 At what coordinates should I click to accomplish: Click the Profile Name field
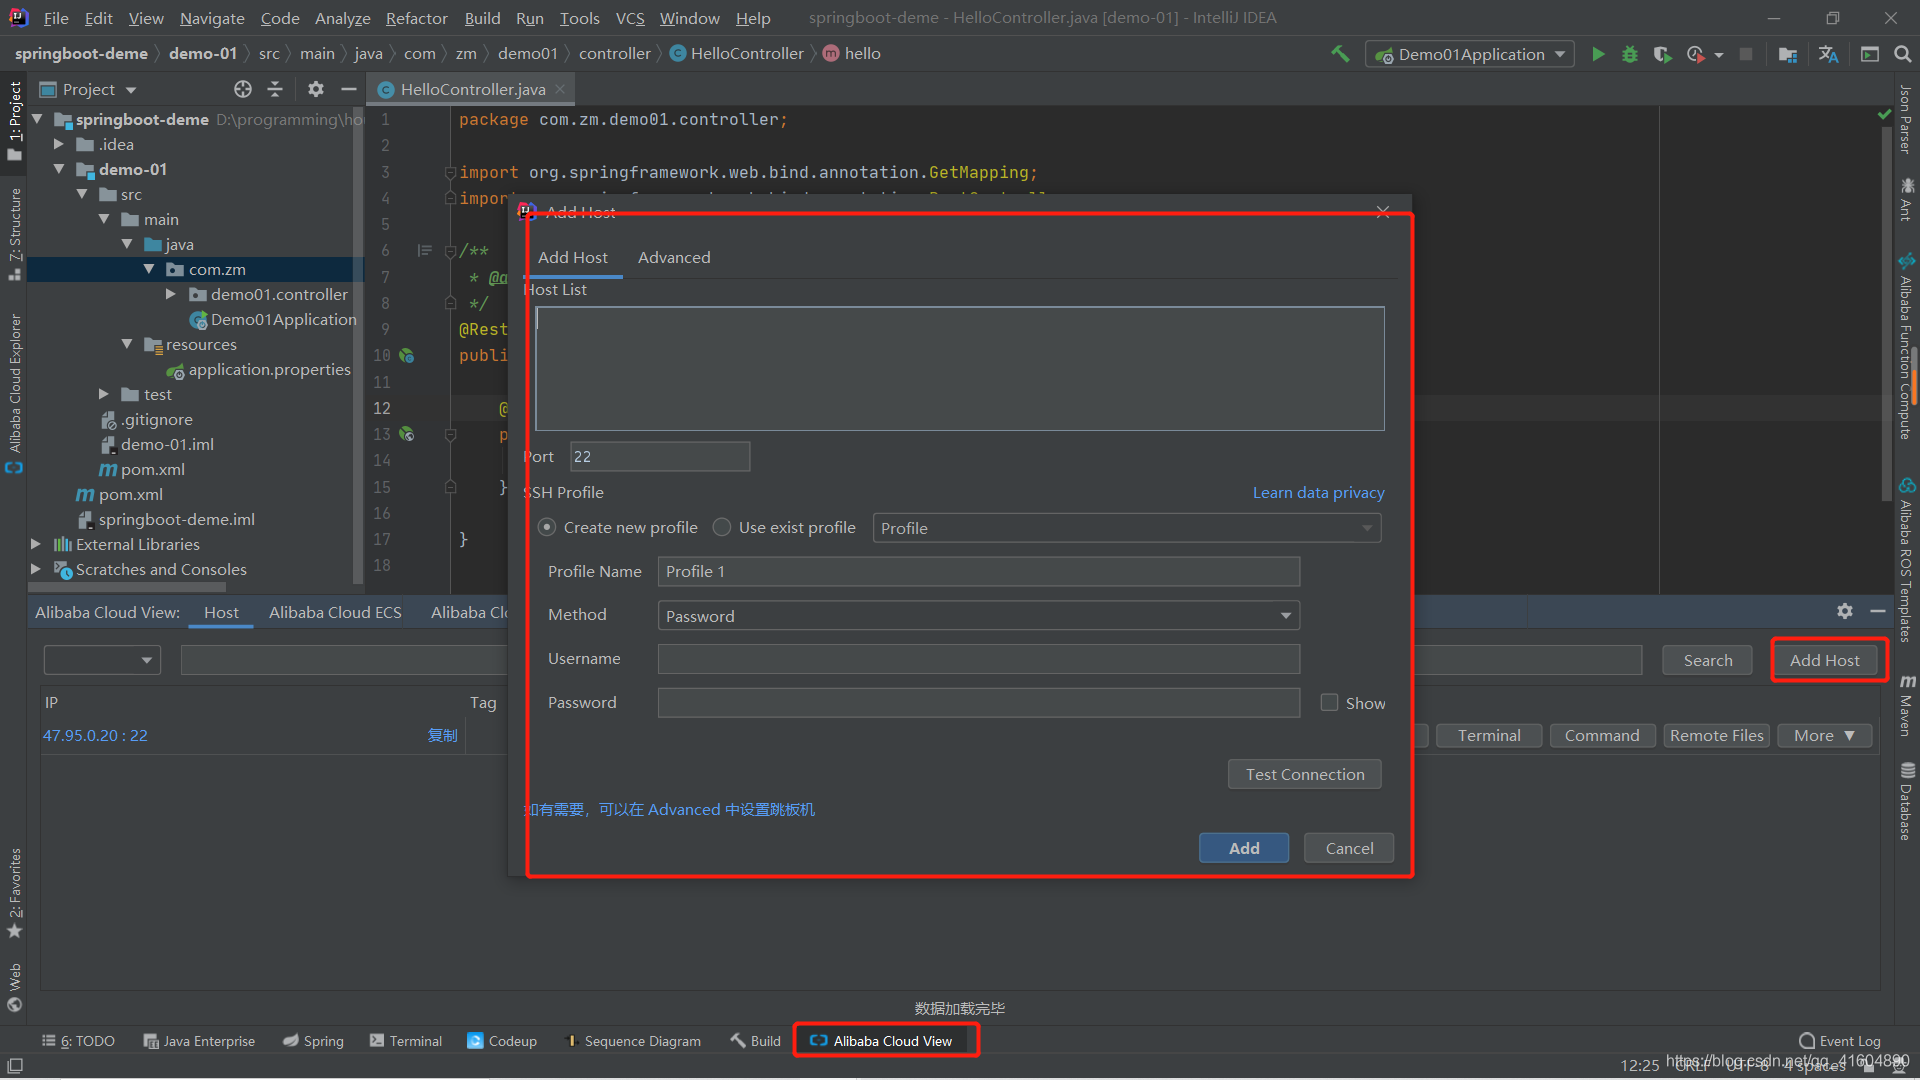pos(979,572)
